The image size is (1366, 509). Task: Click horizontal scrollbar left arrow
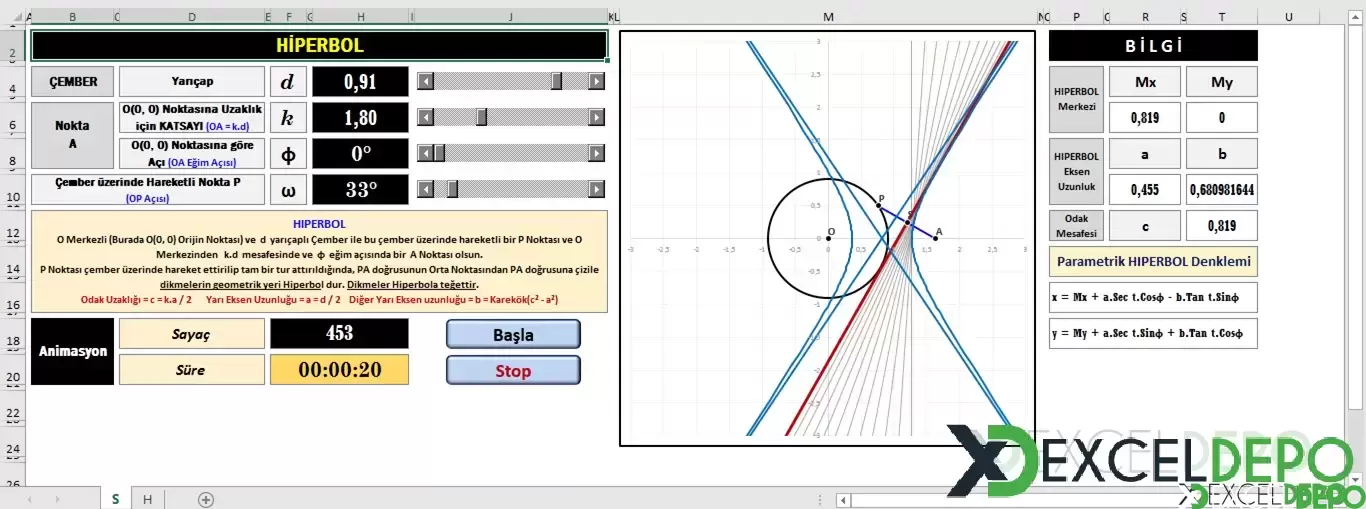click(844, 499)
